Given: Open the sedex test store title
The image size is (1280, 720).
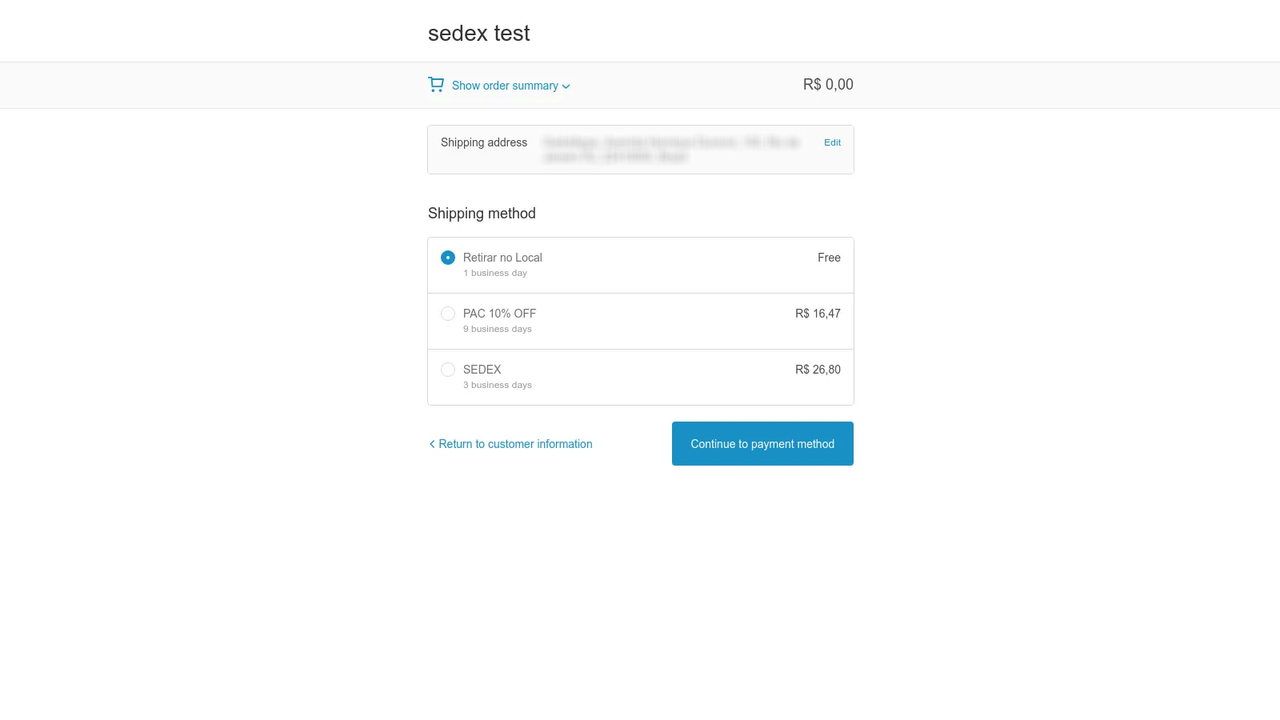Looking at the screenshot, I should click(479, 33).
